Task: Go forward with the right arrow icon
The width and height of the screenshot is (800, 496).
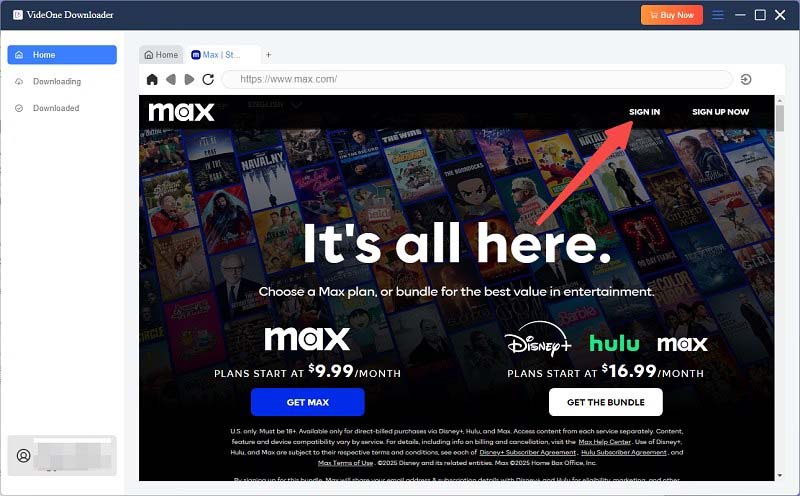Action: (x=189, y=79)
